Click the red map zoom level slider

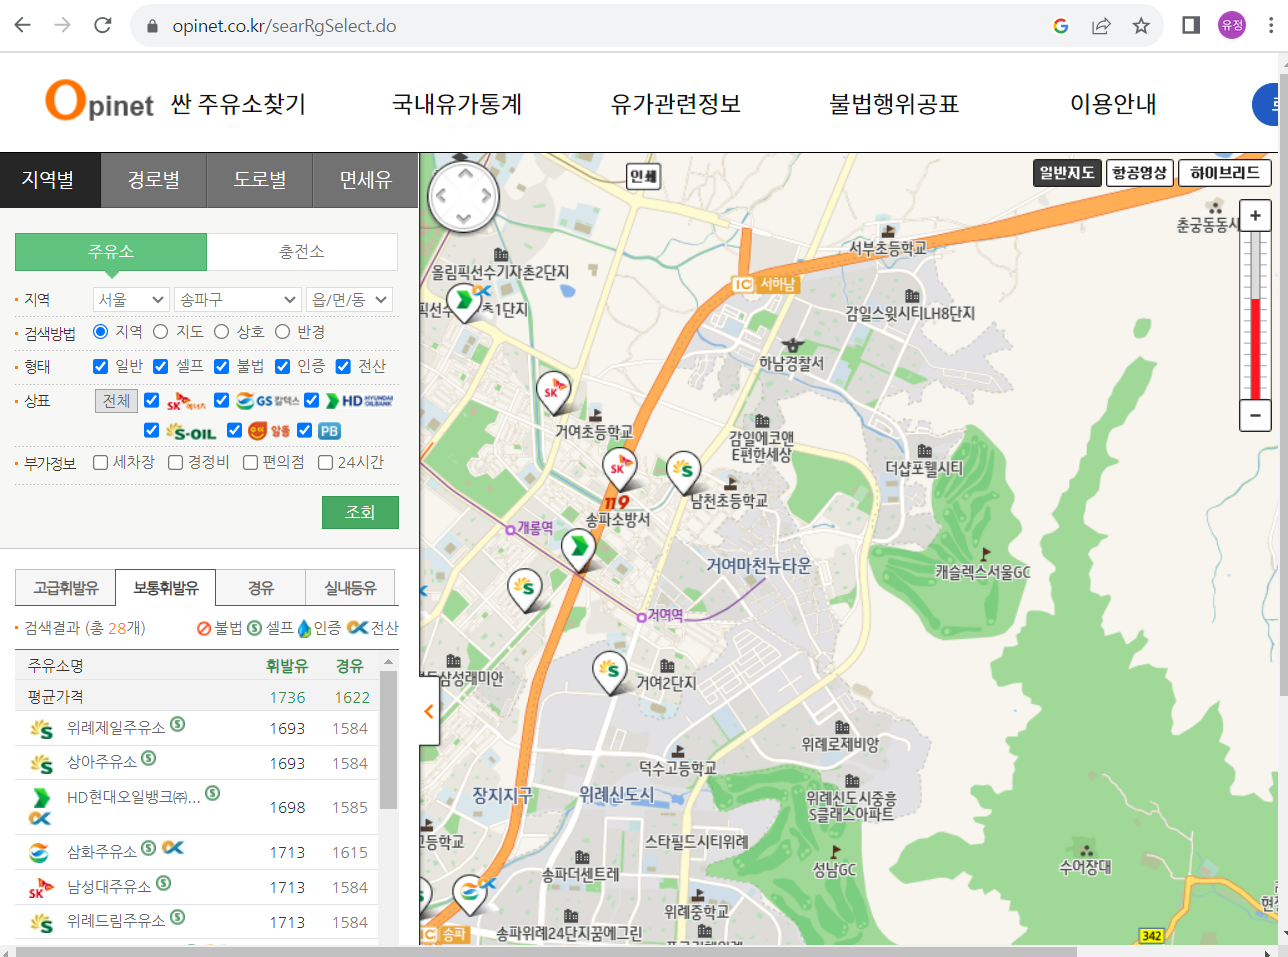(1255, 347)
